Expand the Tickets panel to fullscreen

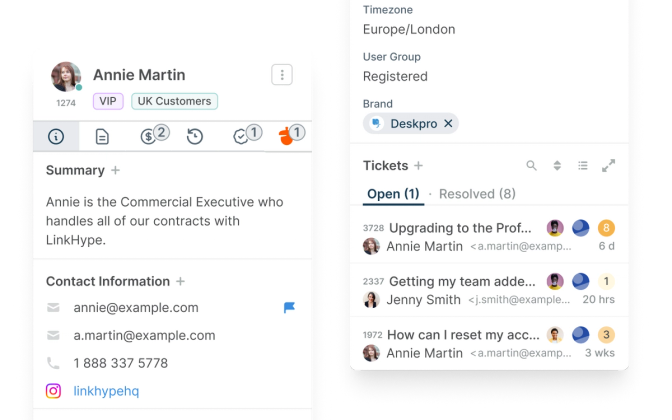(608, 166)
